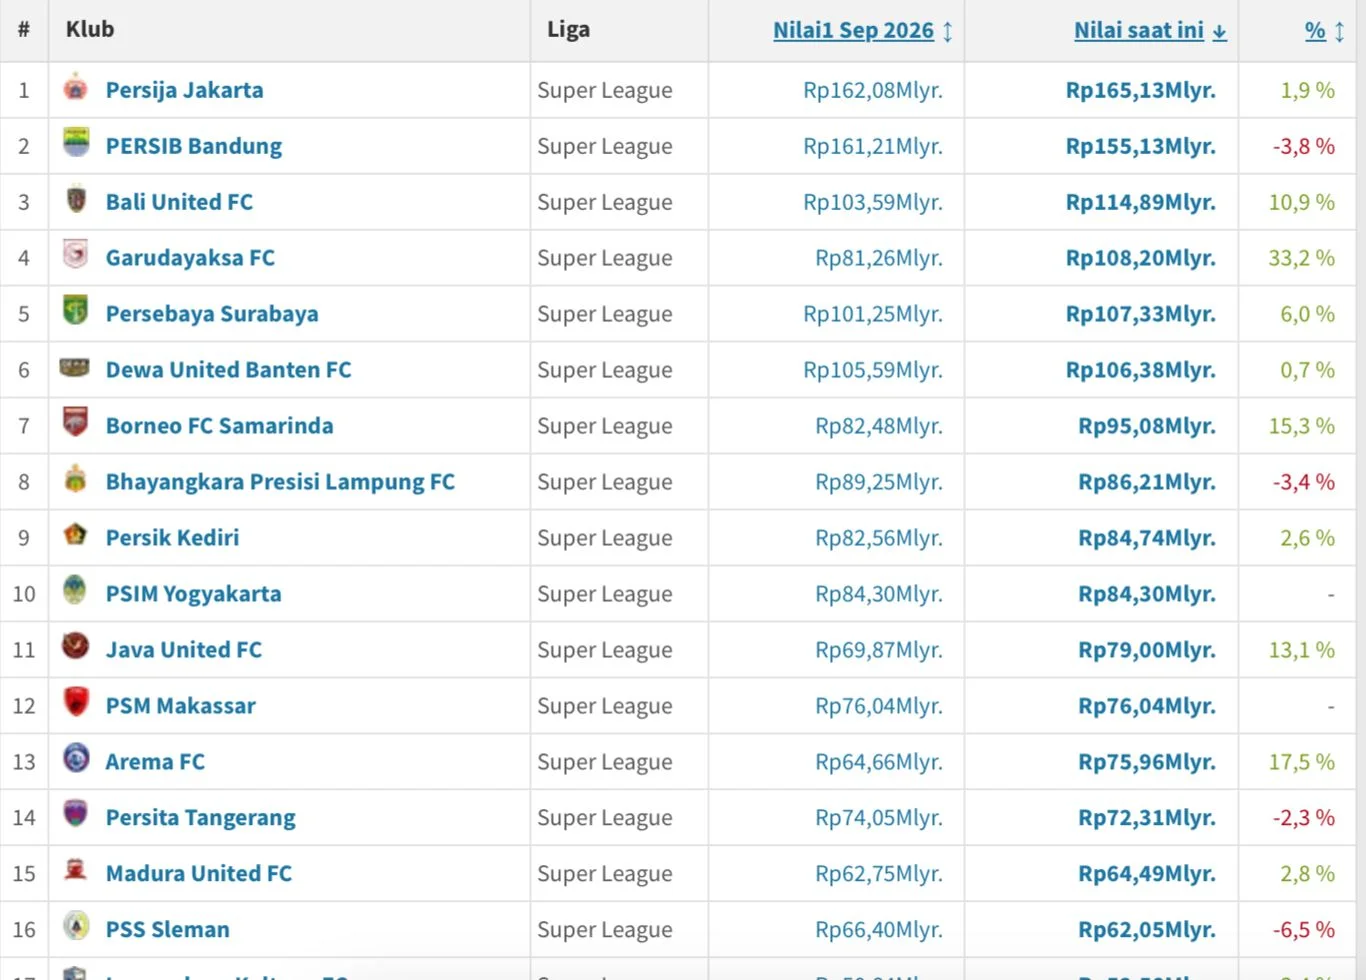Screen dimensions: 1366x980
Task: Click the Persija Jakarta club crest
Action: 75,88
